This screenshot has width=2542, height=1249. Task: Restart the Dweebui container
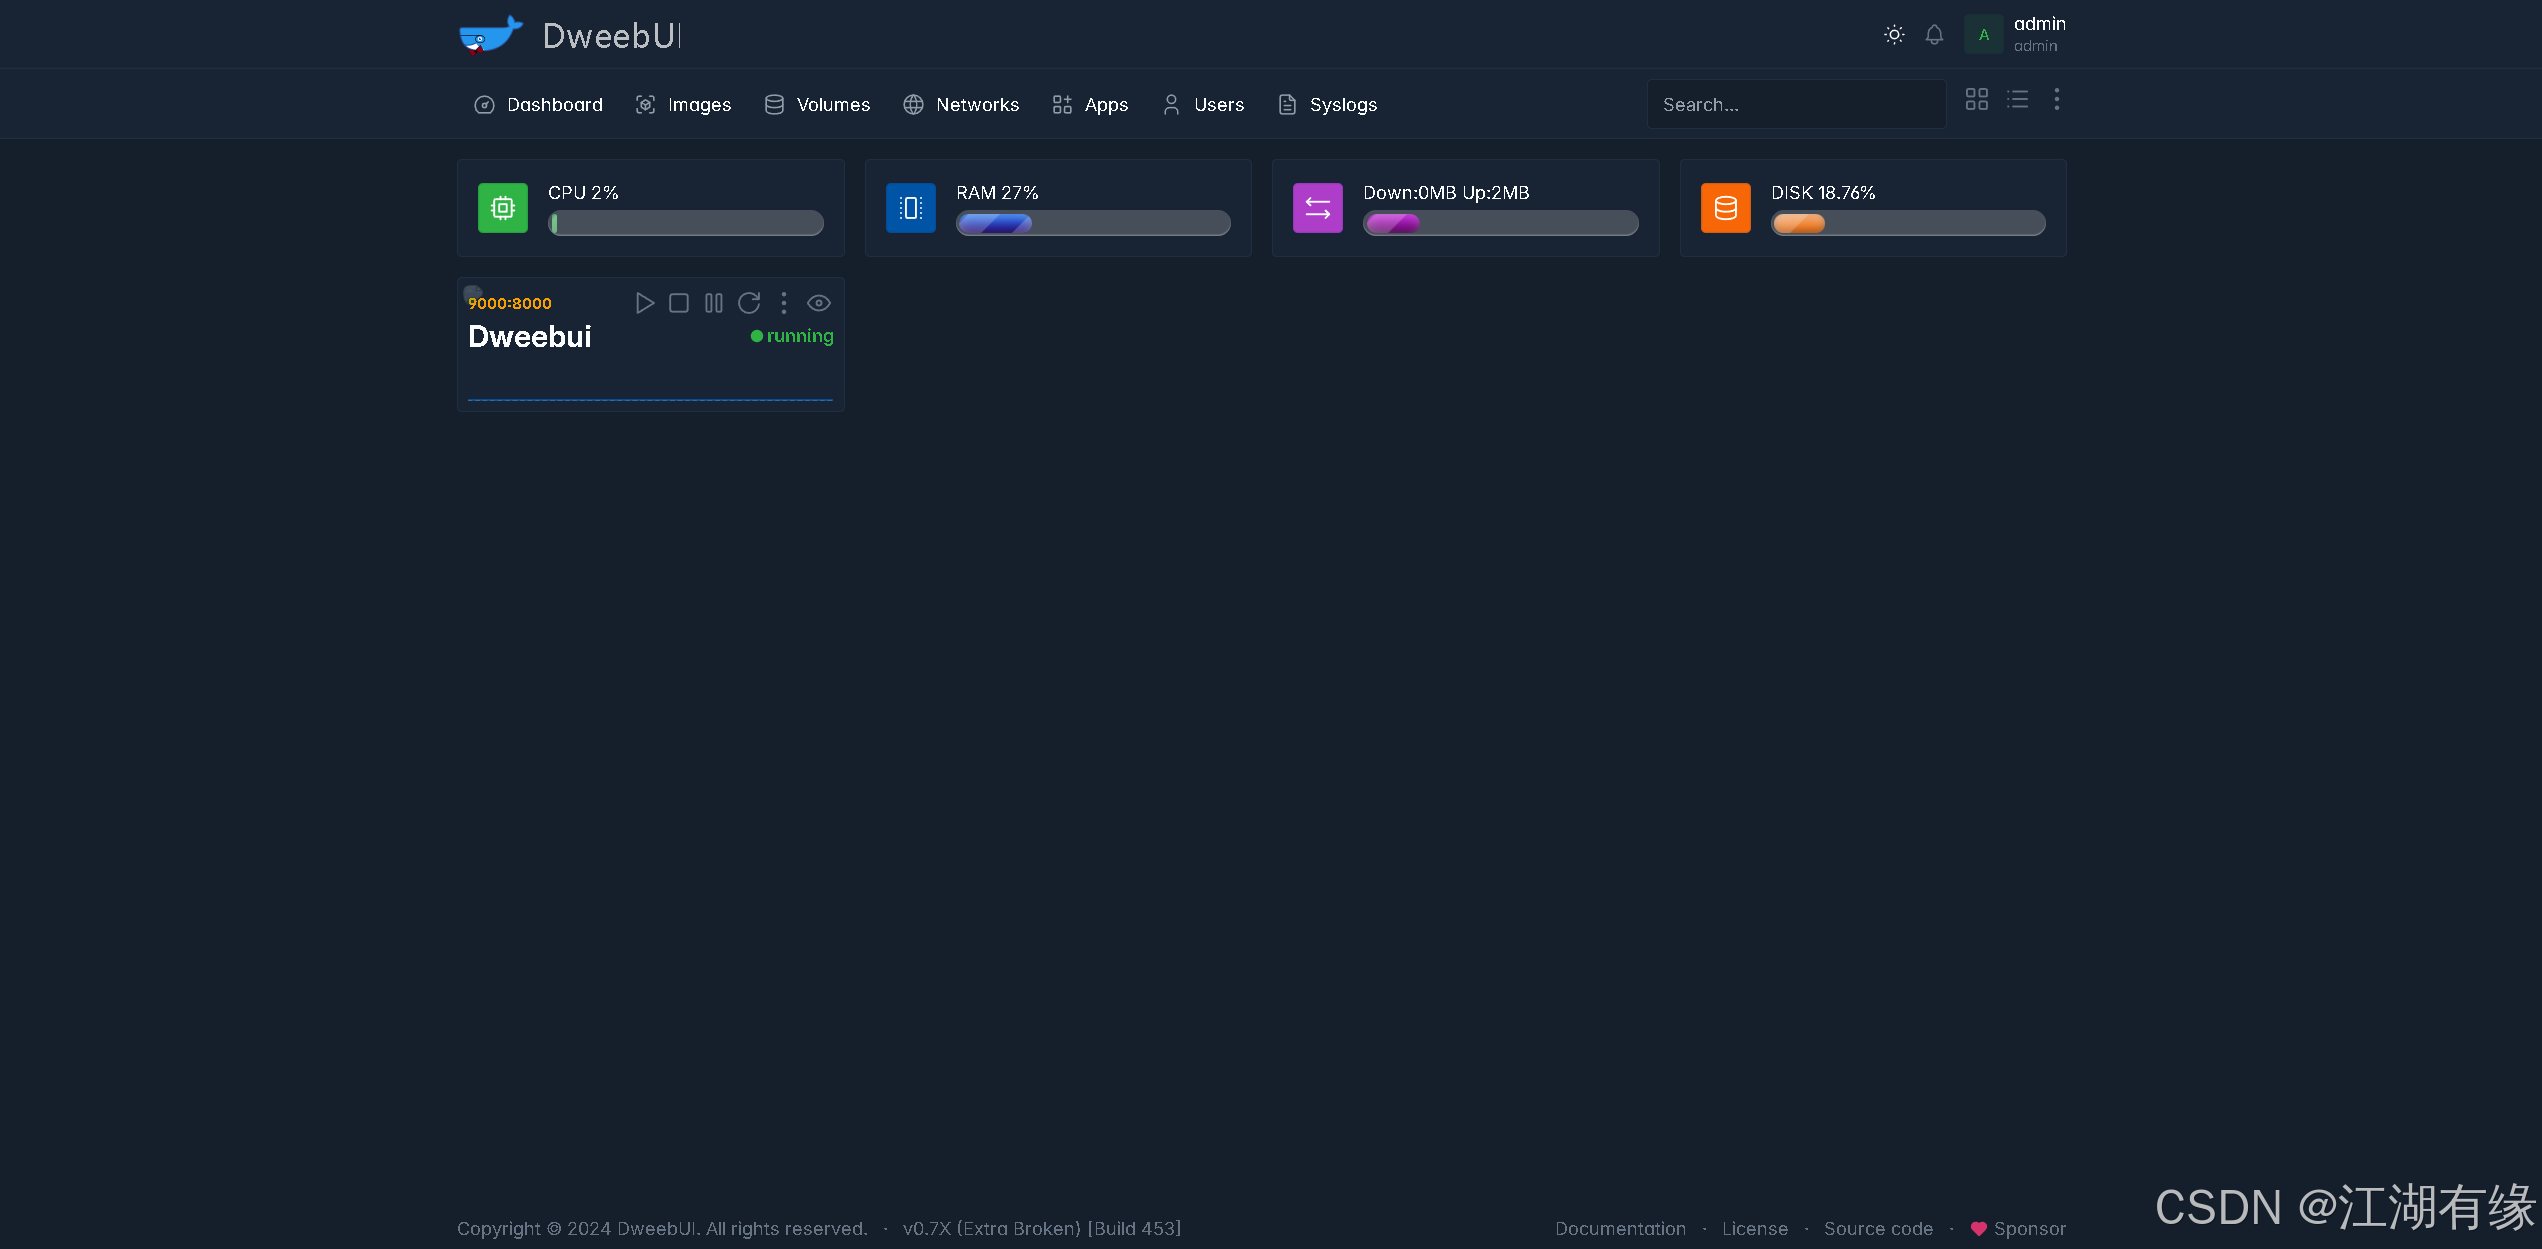click(749, 303)
